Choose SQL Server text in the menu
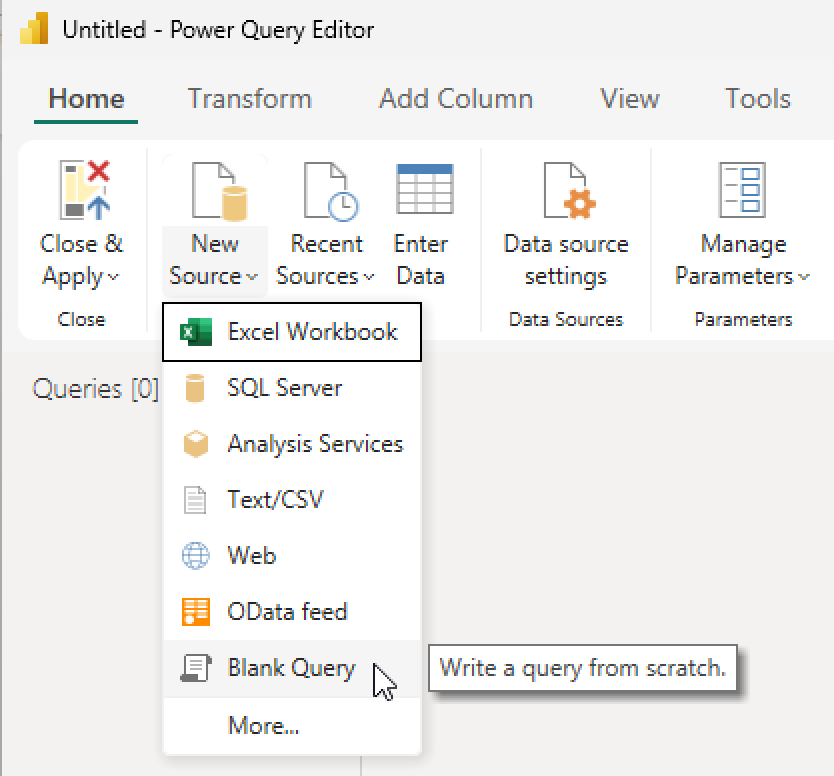Viewport: 834px width, 776px height. point(285,388)
